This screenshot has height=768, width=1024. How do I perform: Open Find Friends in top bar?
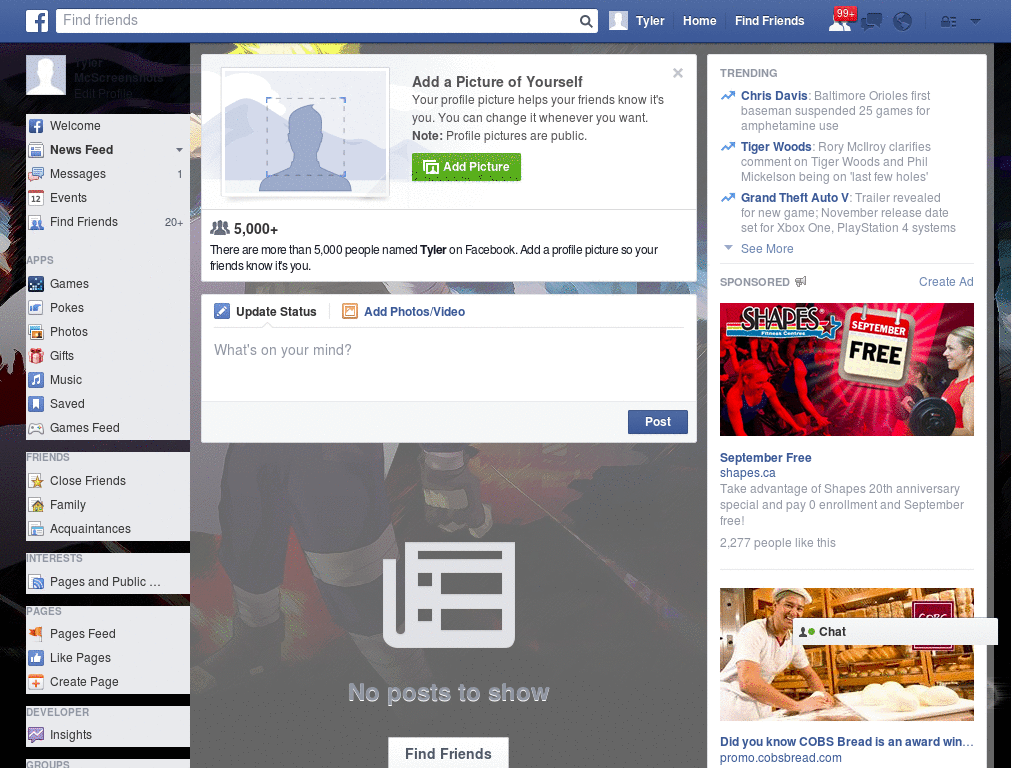(769, 21)
